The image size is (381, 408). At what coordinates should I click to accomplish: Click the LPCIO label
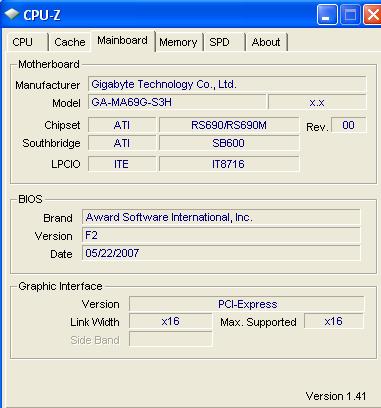click(x=66, y=164)
